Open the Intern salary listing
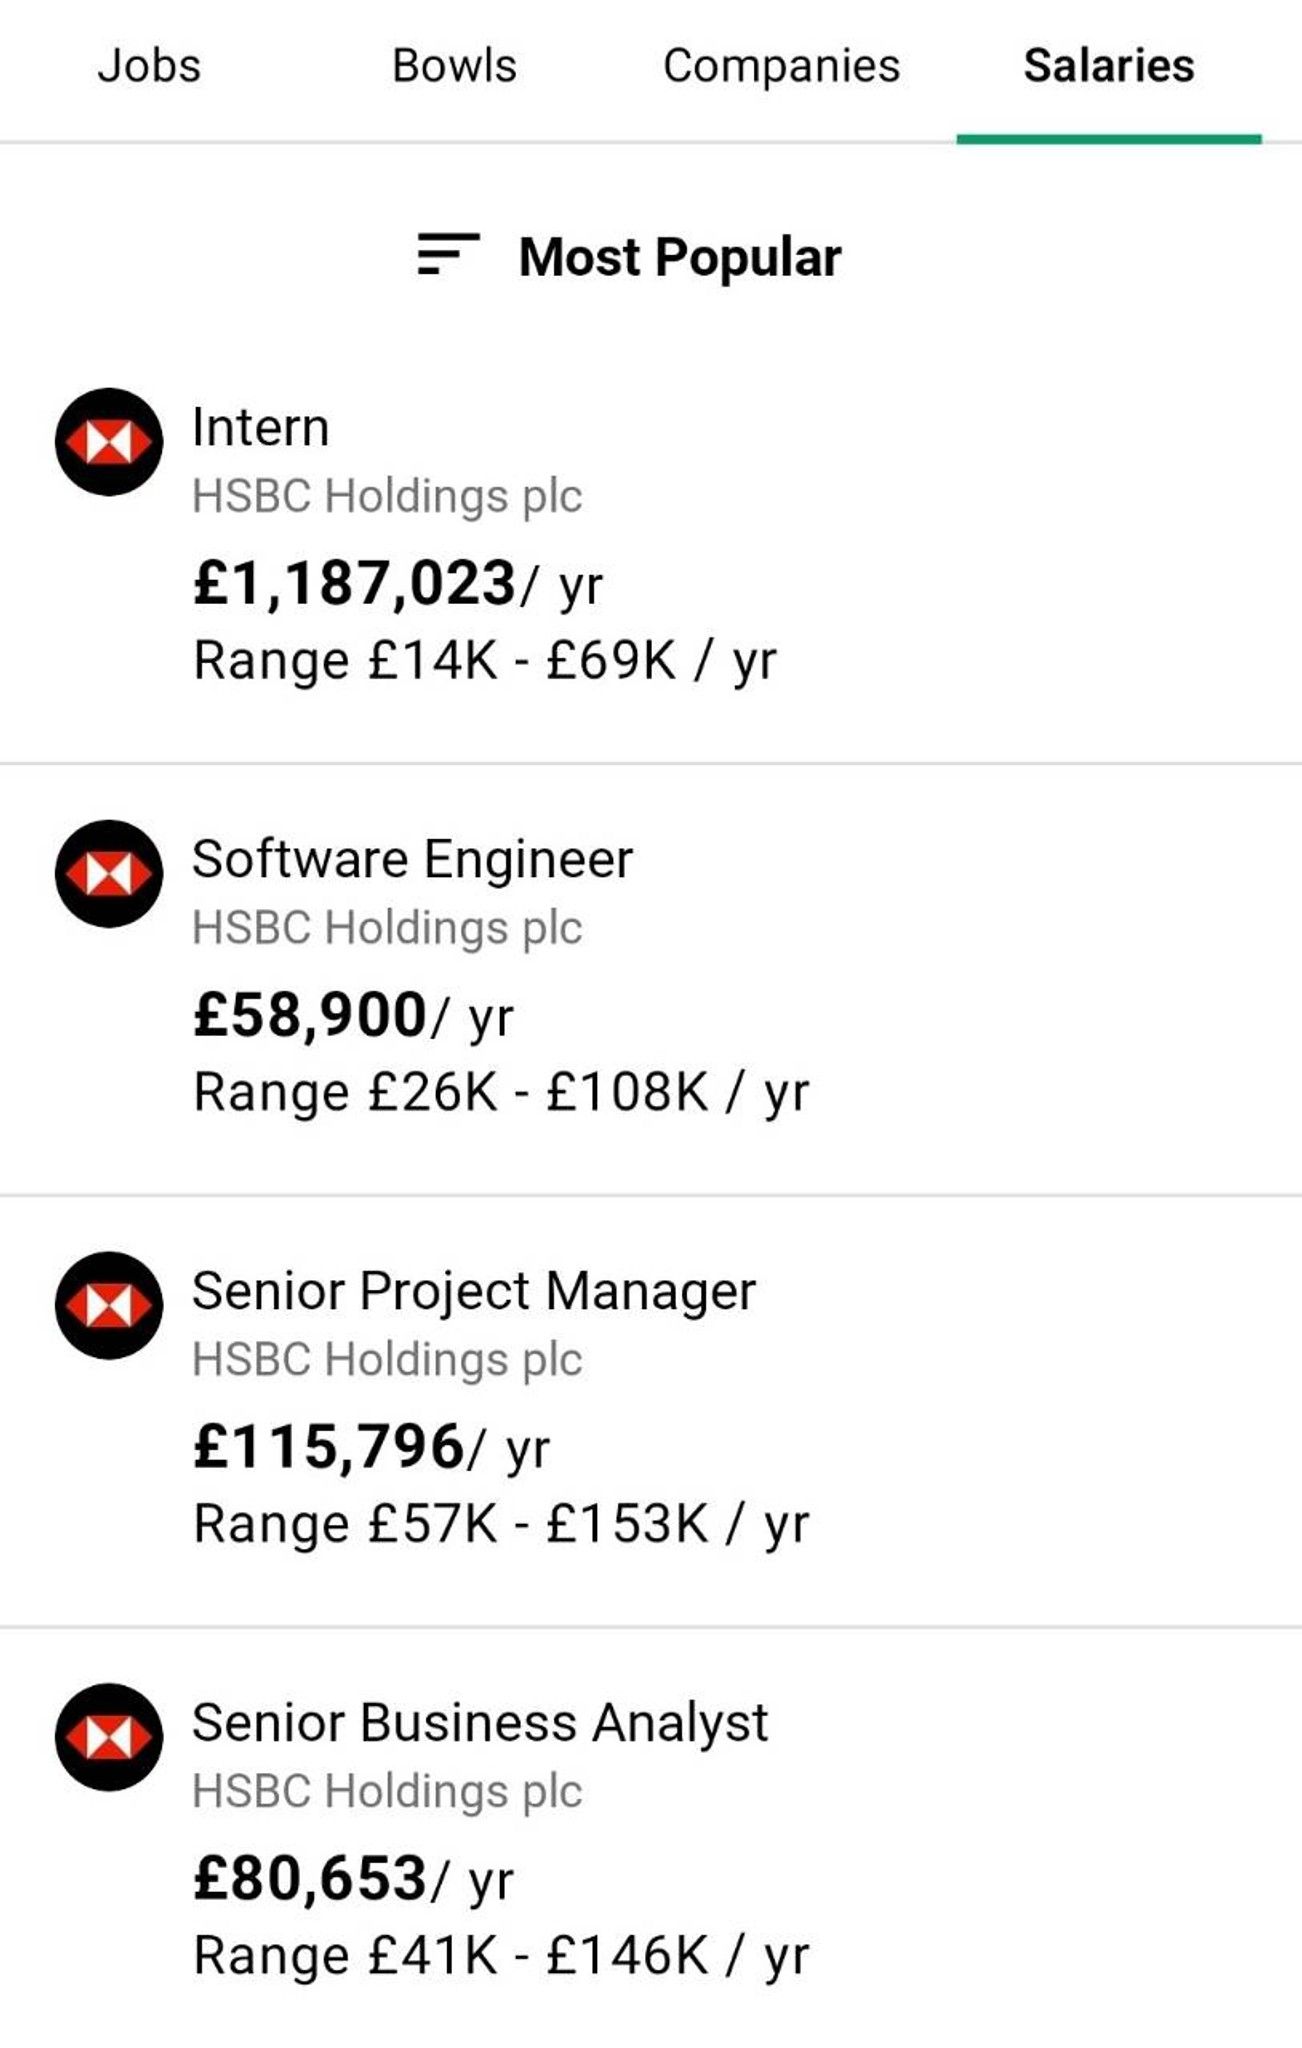Screen dimensions: 1302x2048 pos(260,425)
